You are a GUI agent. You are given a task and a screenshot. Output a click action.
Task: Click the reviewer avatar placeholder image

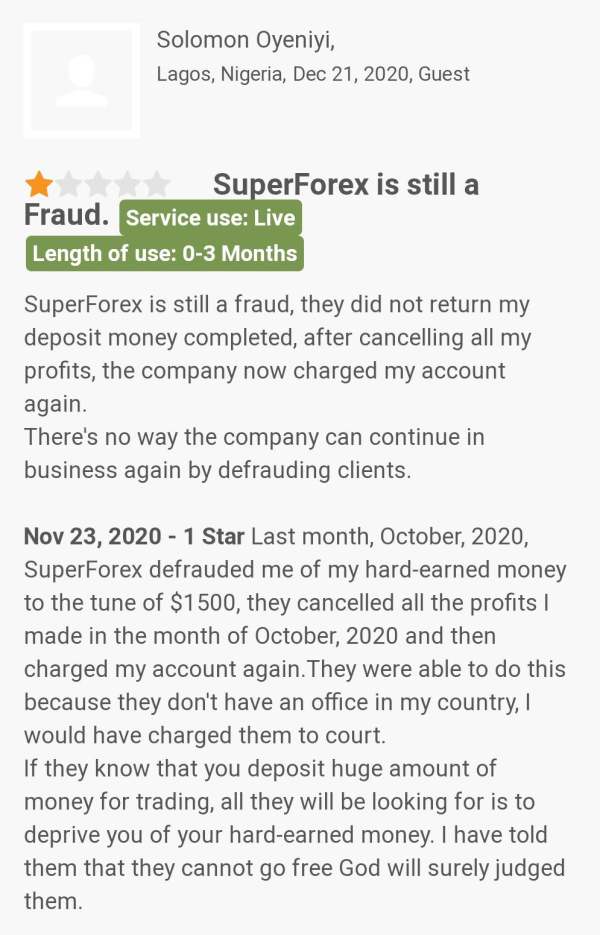(81, 80)
